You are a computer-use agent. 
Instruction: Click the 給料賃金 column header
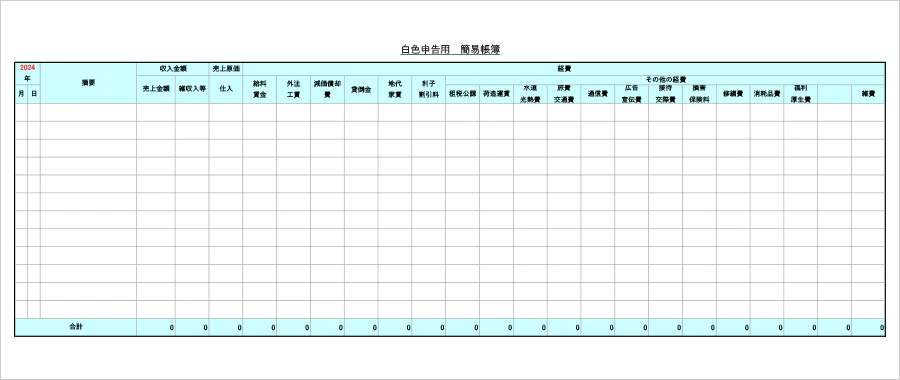tap(259, 89)
